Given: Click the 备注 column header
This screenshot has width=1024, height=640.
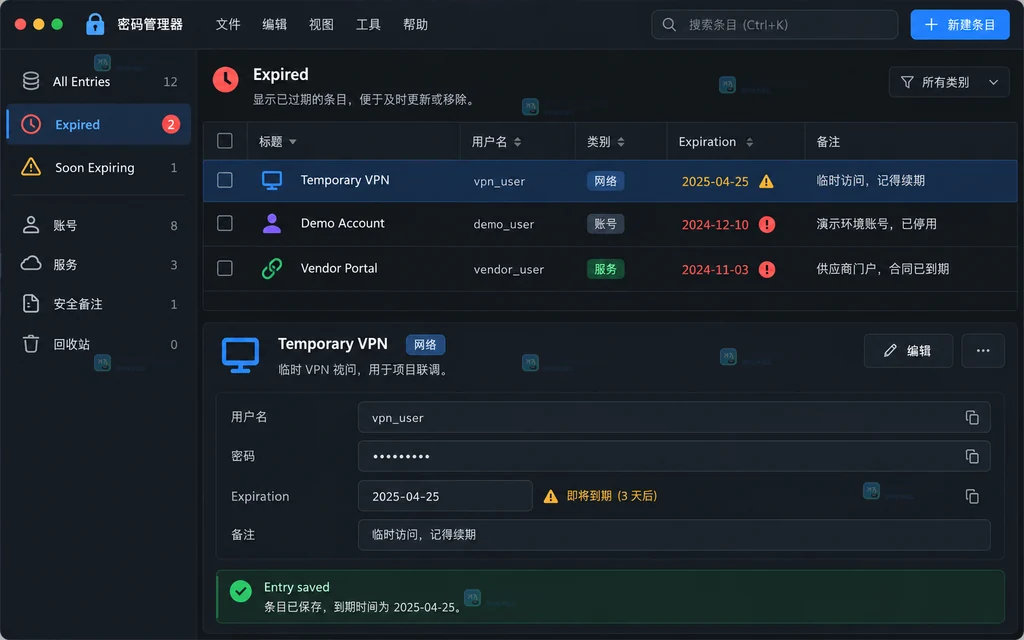Looking at the screenshot, I should 828,142.
